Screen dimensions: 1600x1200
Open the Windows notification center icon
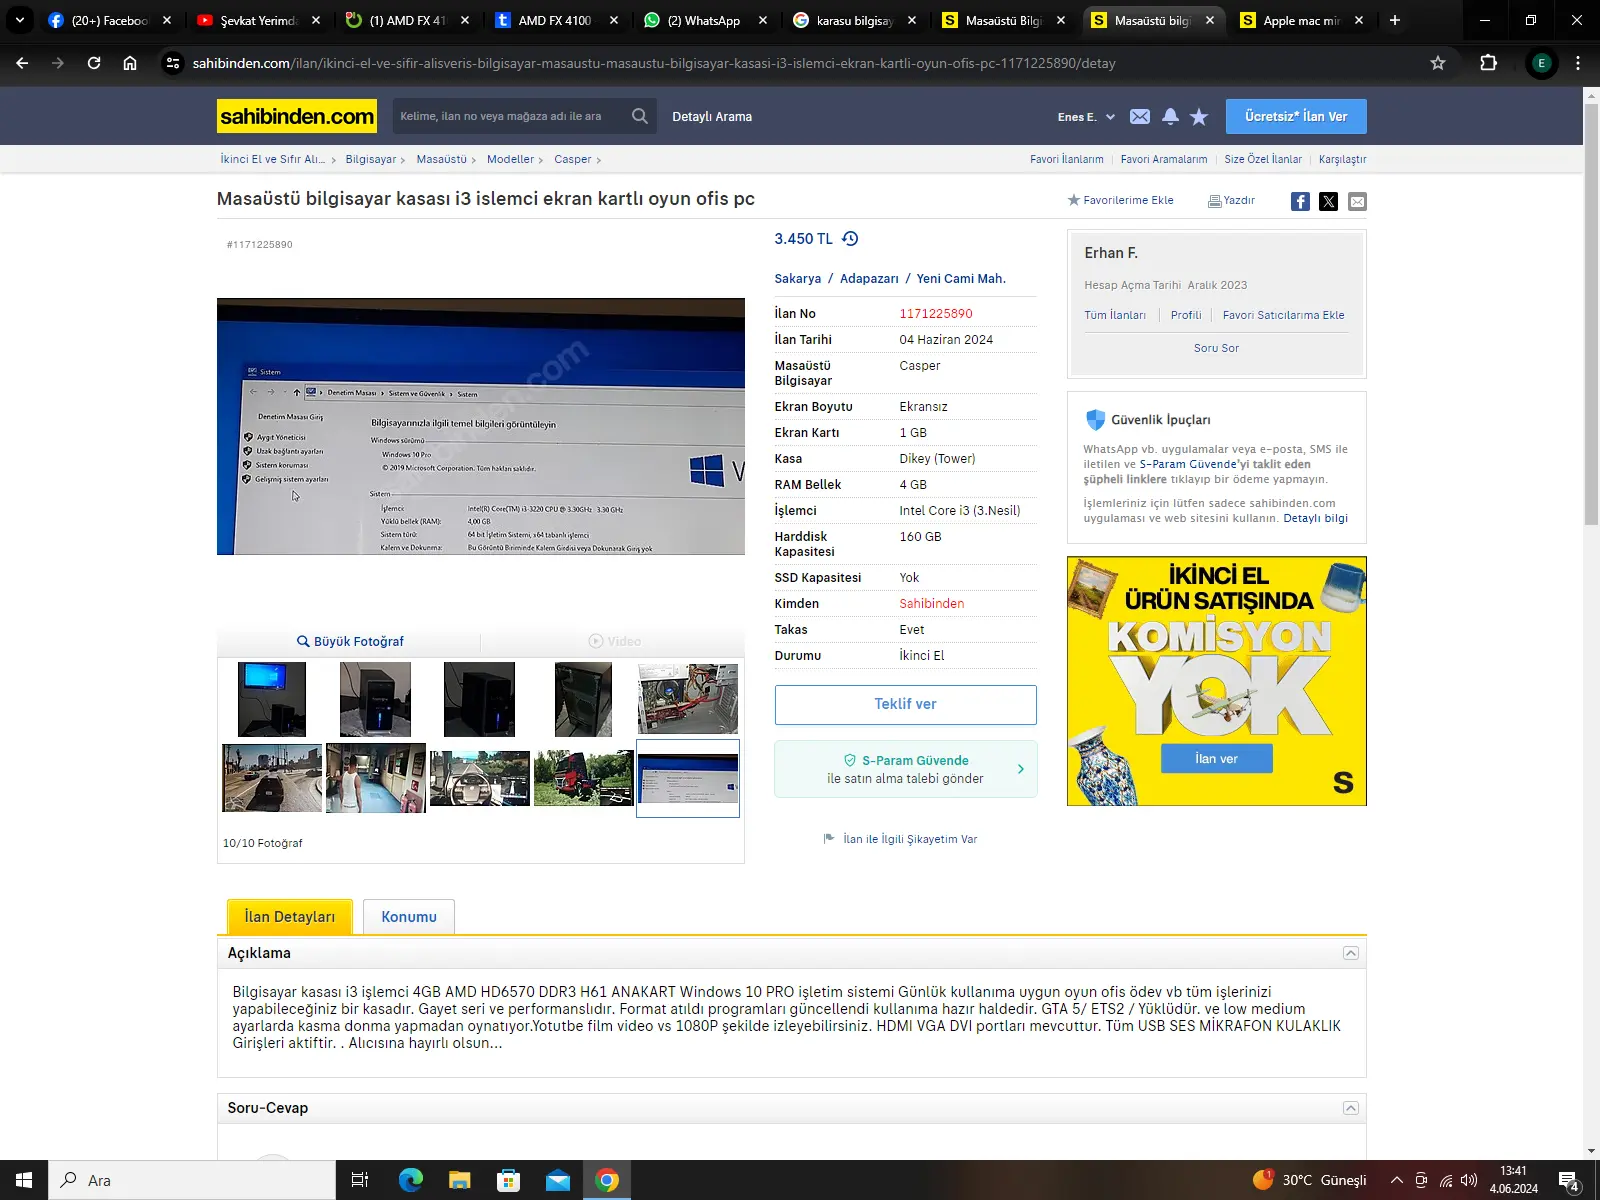(1569, 1180)
